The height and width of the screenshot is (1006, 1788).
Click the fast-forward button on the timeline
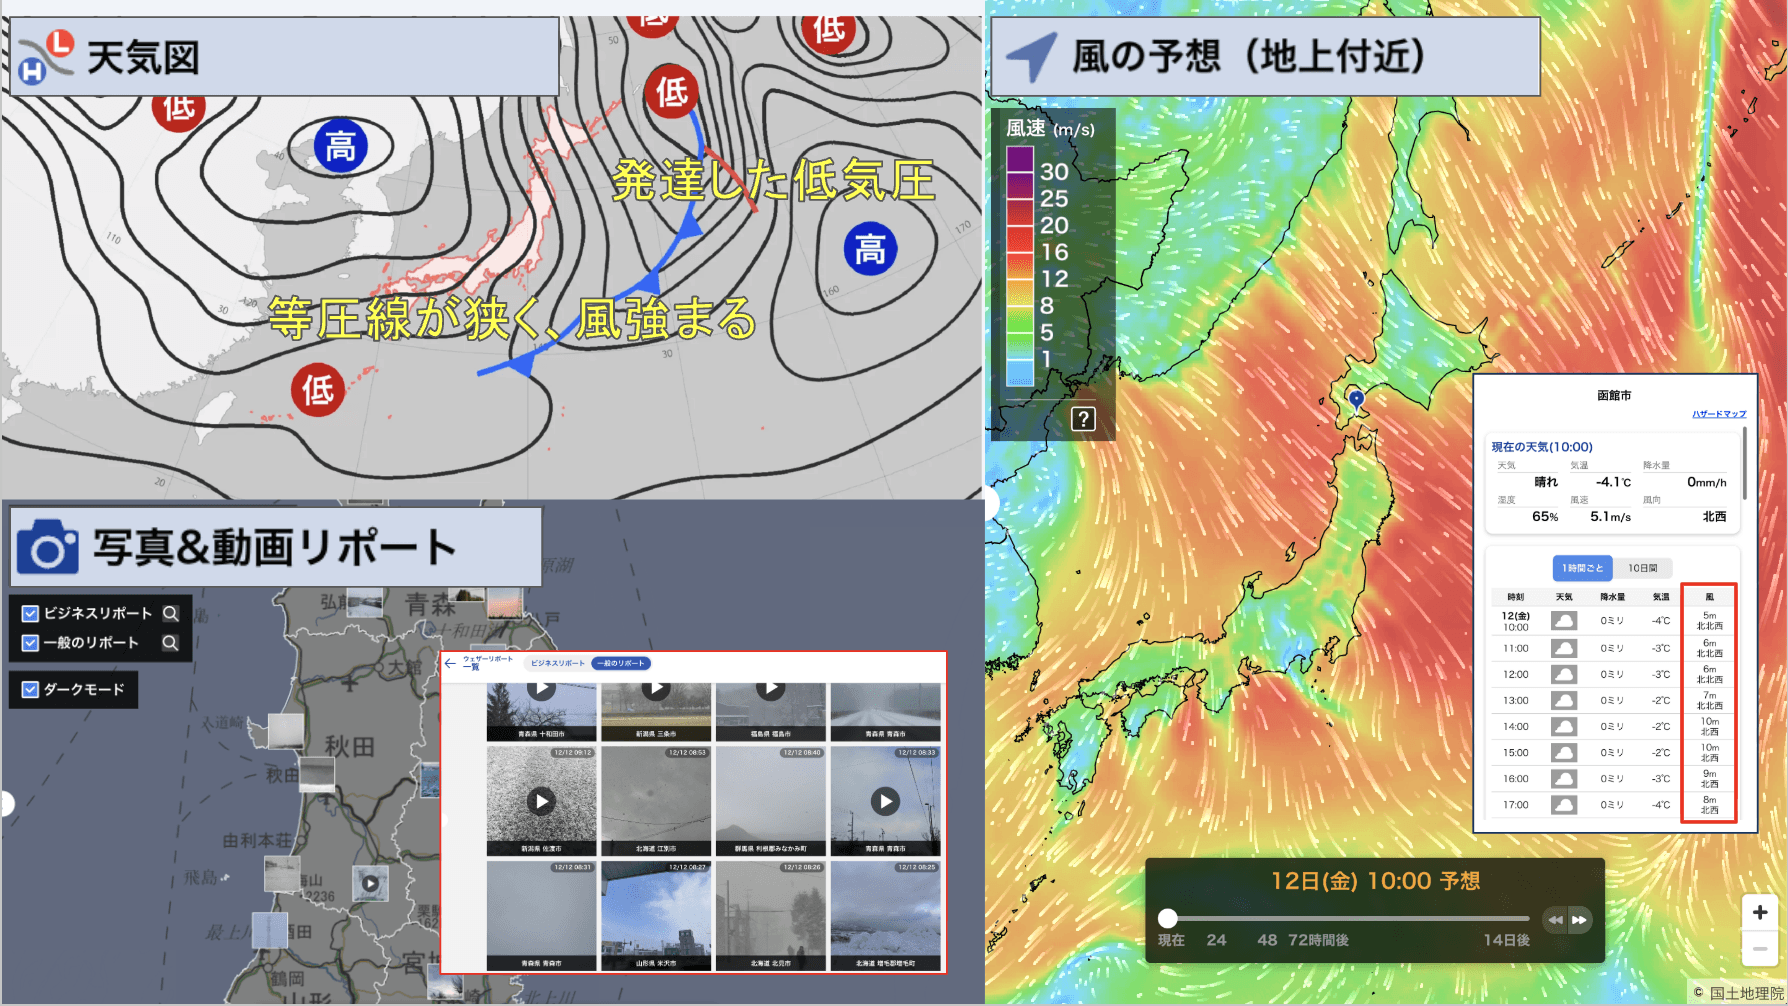(x=1579, y=920)
